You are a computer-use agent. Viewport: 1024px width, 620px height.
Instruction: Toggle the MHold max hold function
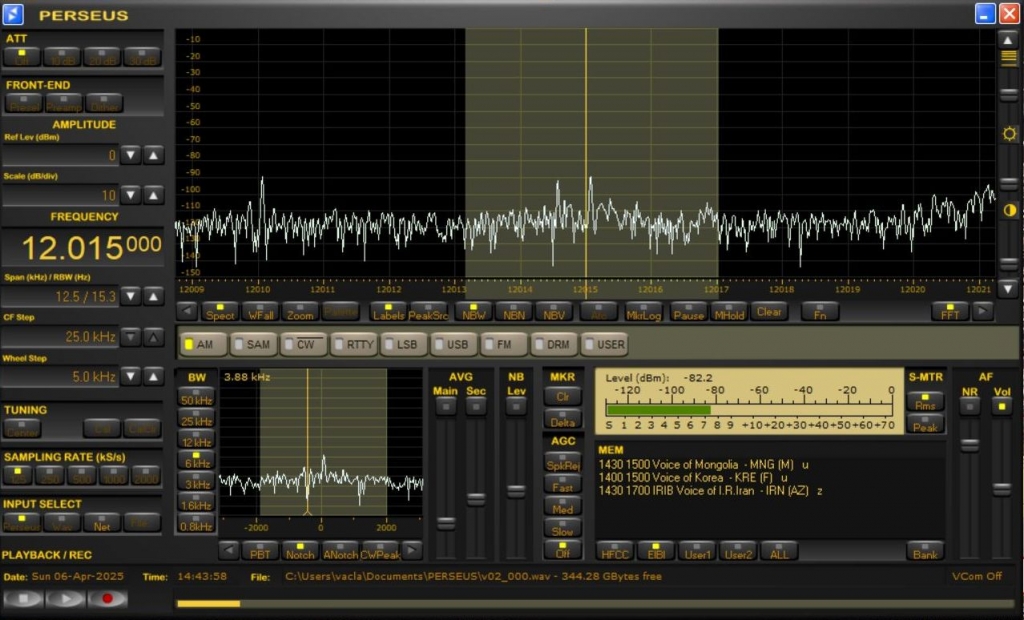click(729, 312)
